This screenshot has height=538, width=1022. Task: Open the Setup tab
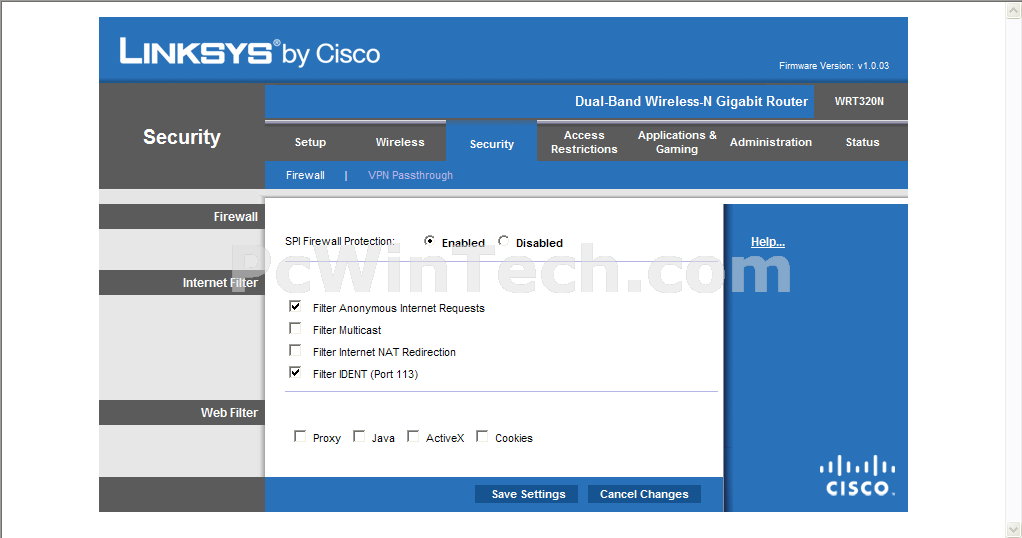[x=310, y=142]
